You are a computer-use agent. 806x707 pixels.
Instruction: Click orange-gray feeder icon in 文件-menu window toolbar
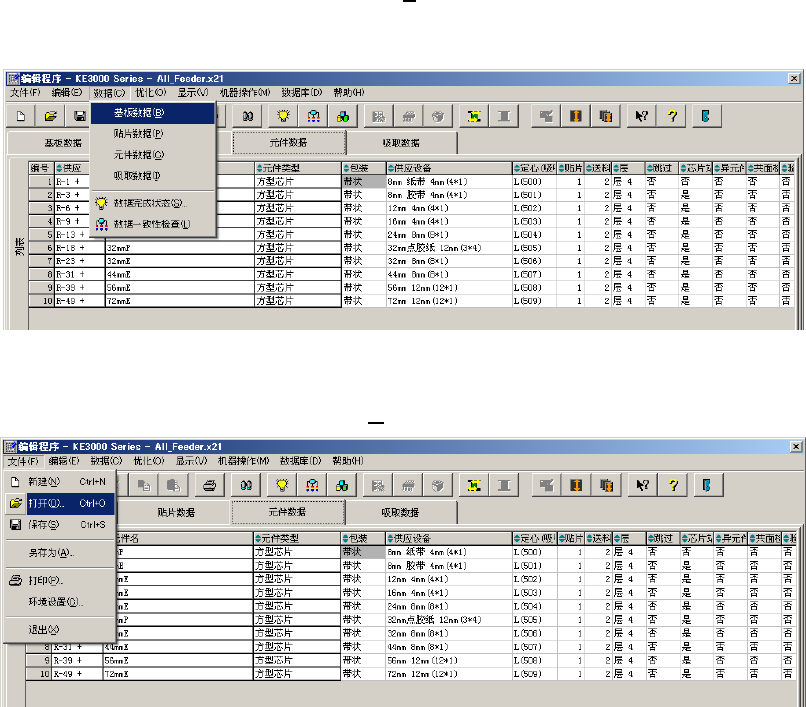click(606, 485)
